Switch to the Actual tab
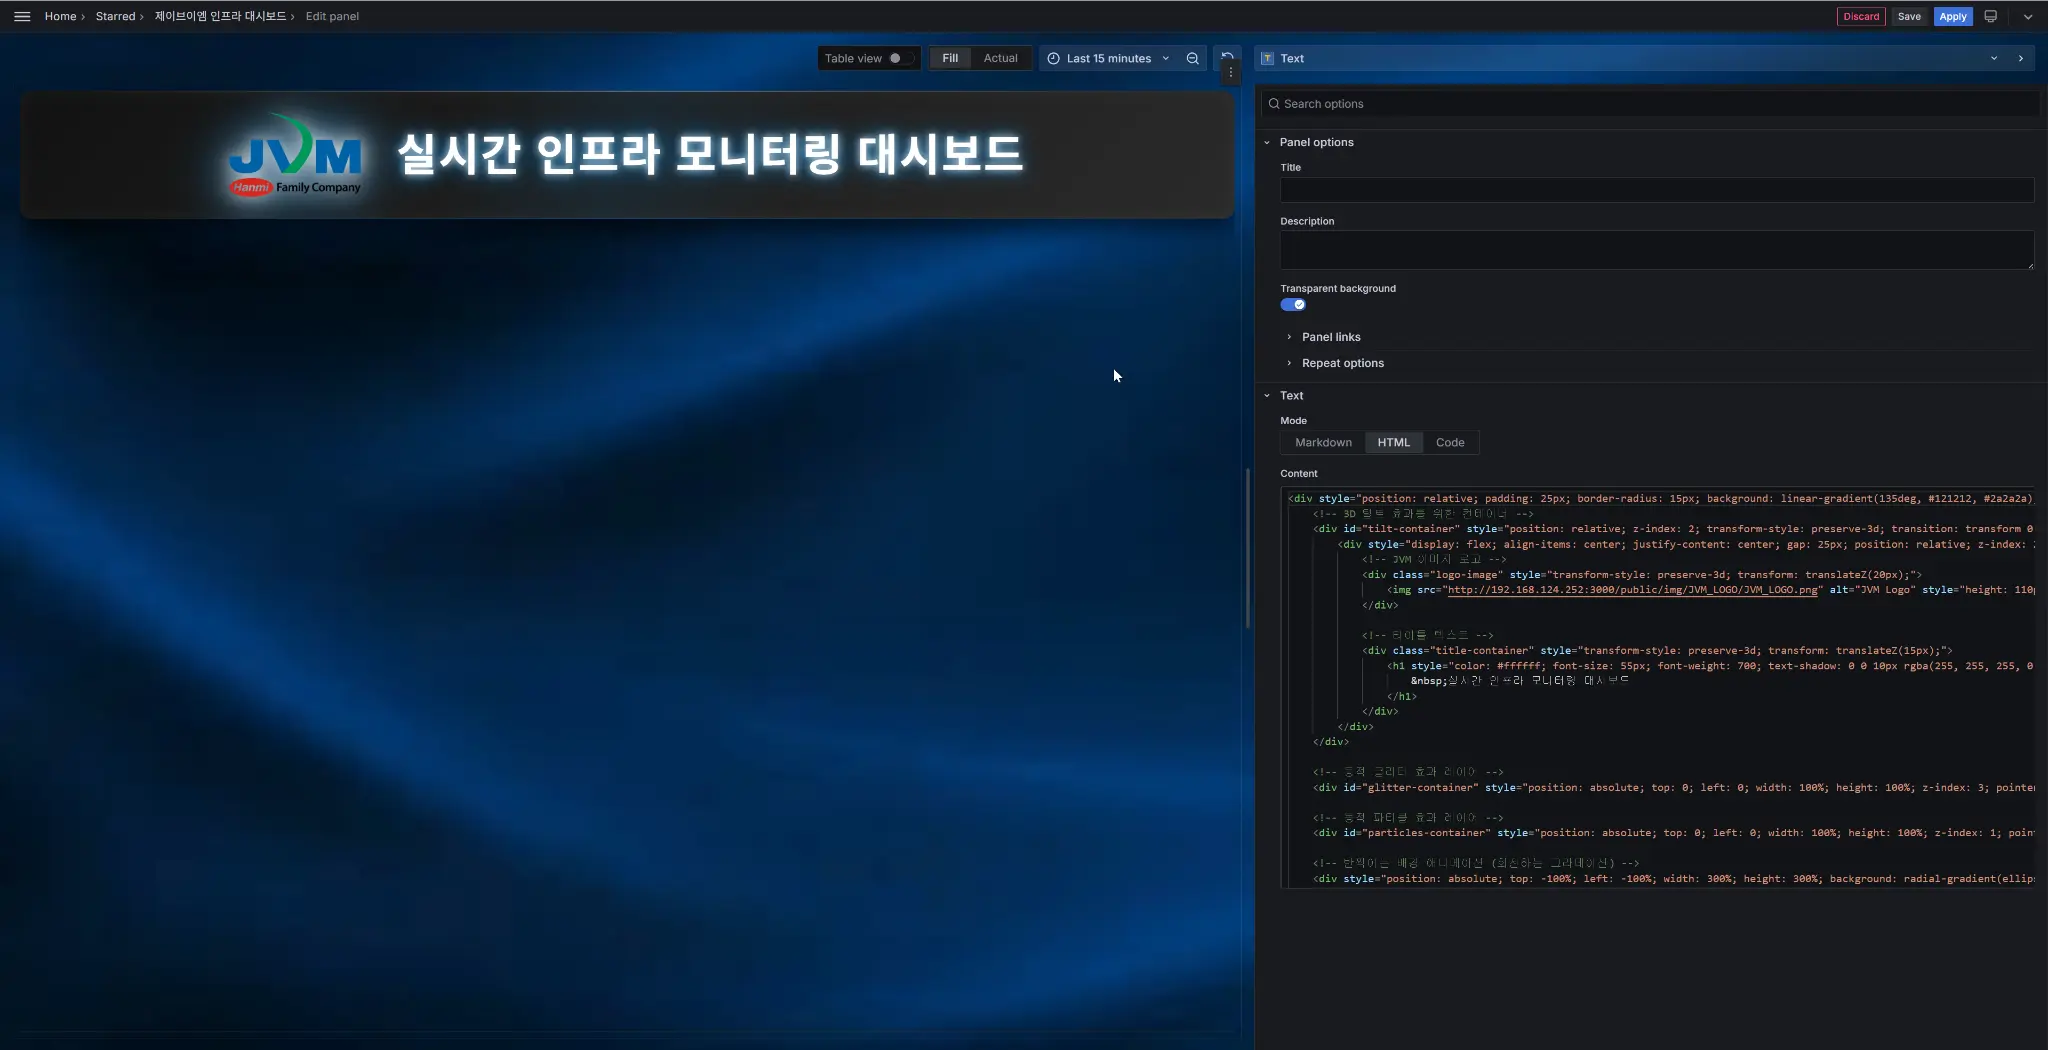Screen dimensions: 2048x1050 (x=1000, y=58)
